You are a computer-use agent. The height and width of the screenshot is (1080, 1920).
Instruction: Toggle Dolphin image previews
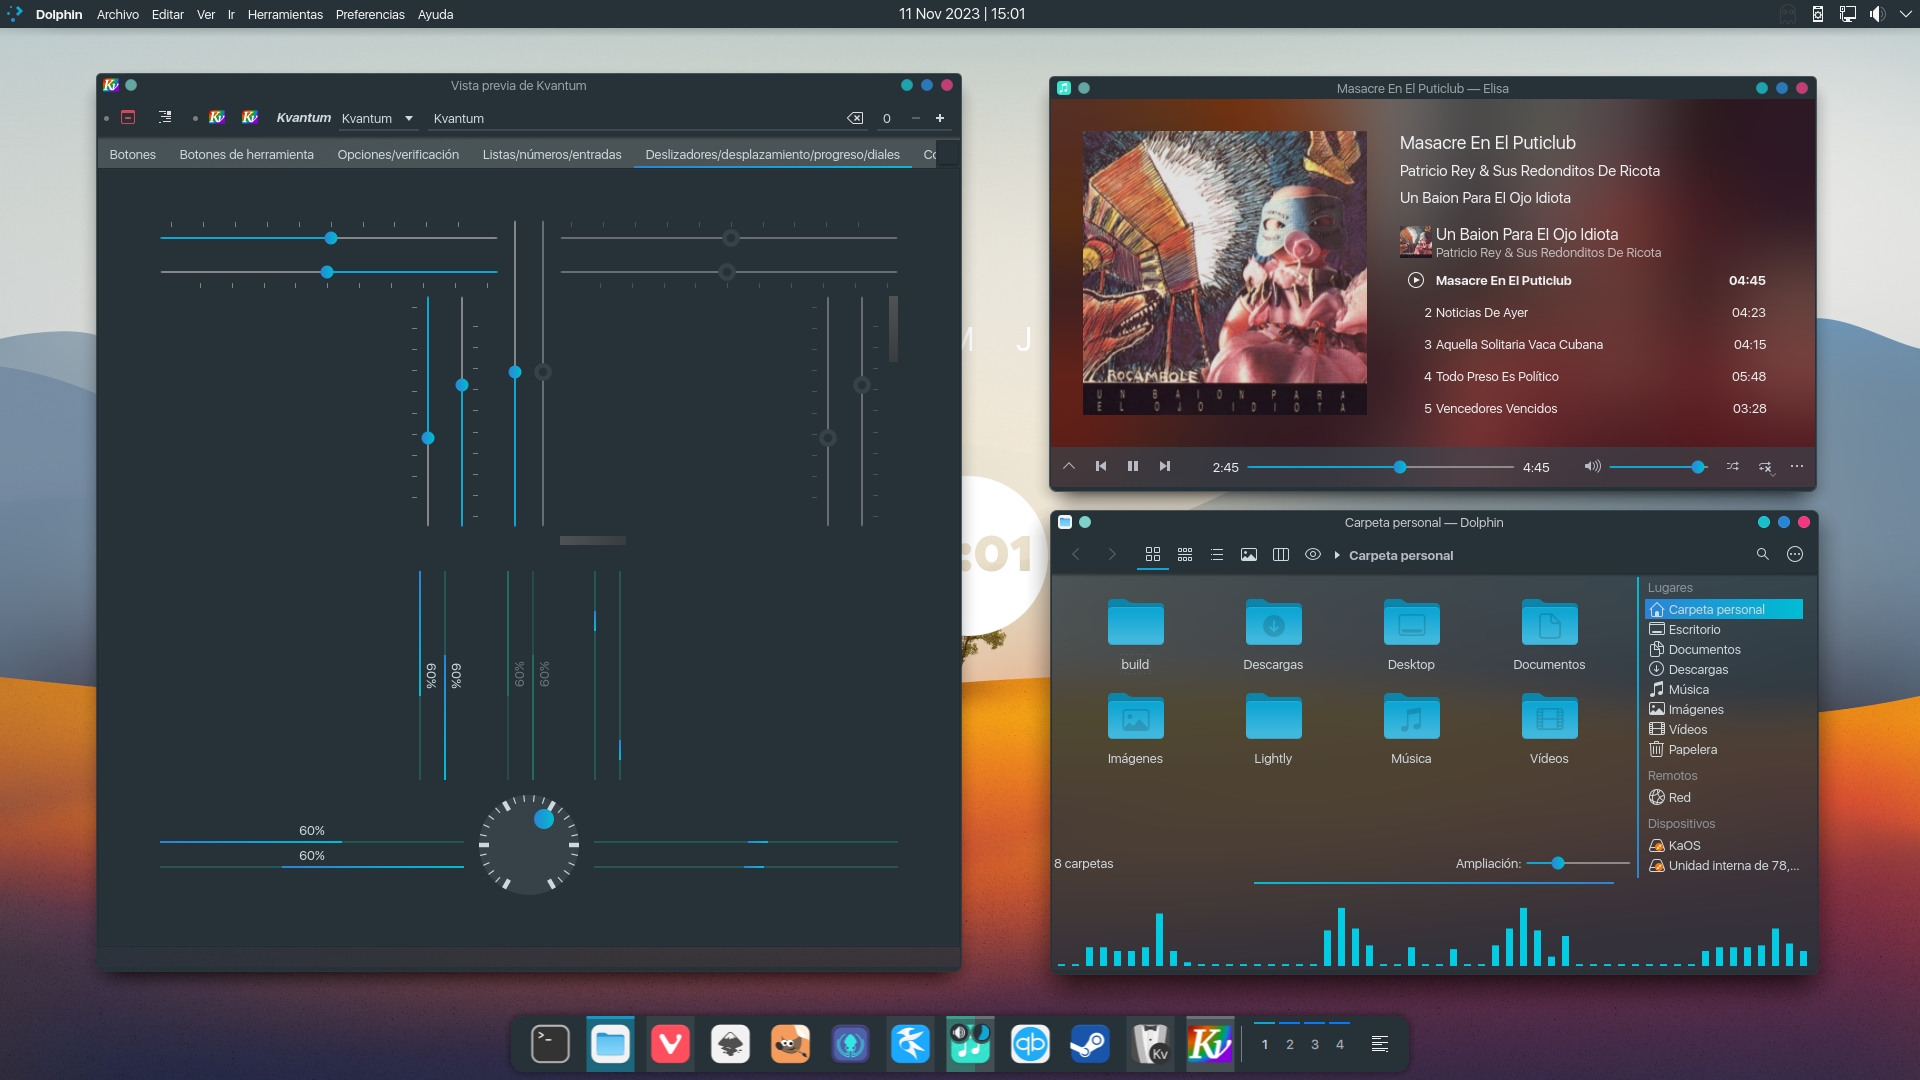pos(1249,554)
